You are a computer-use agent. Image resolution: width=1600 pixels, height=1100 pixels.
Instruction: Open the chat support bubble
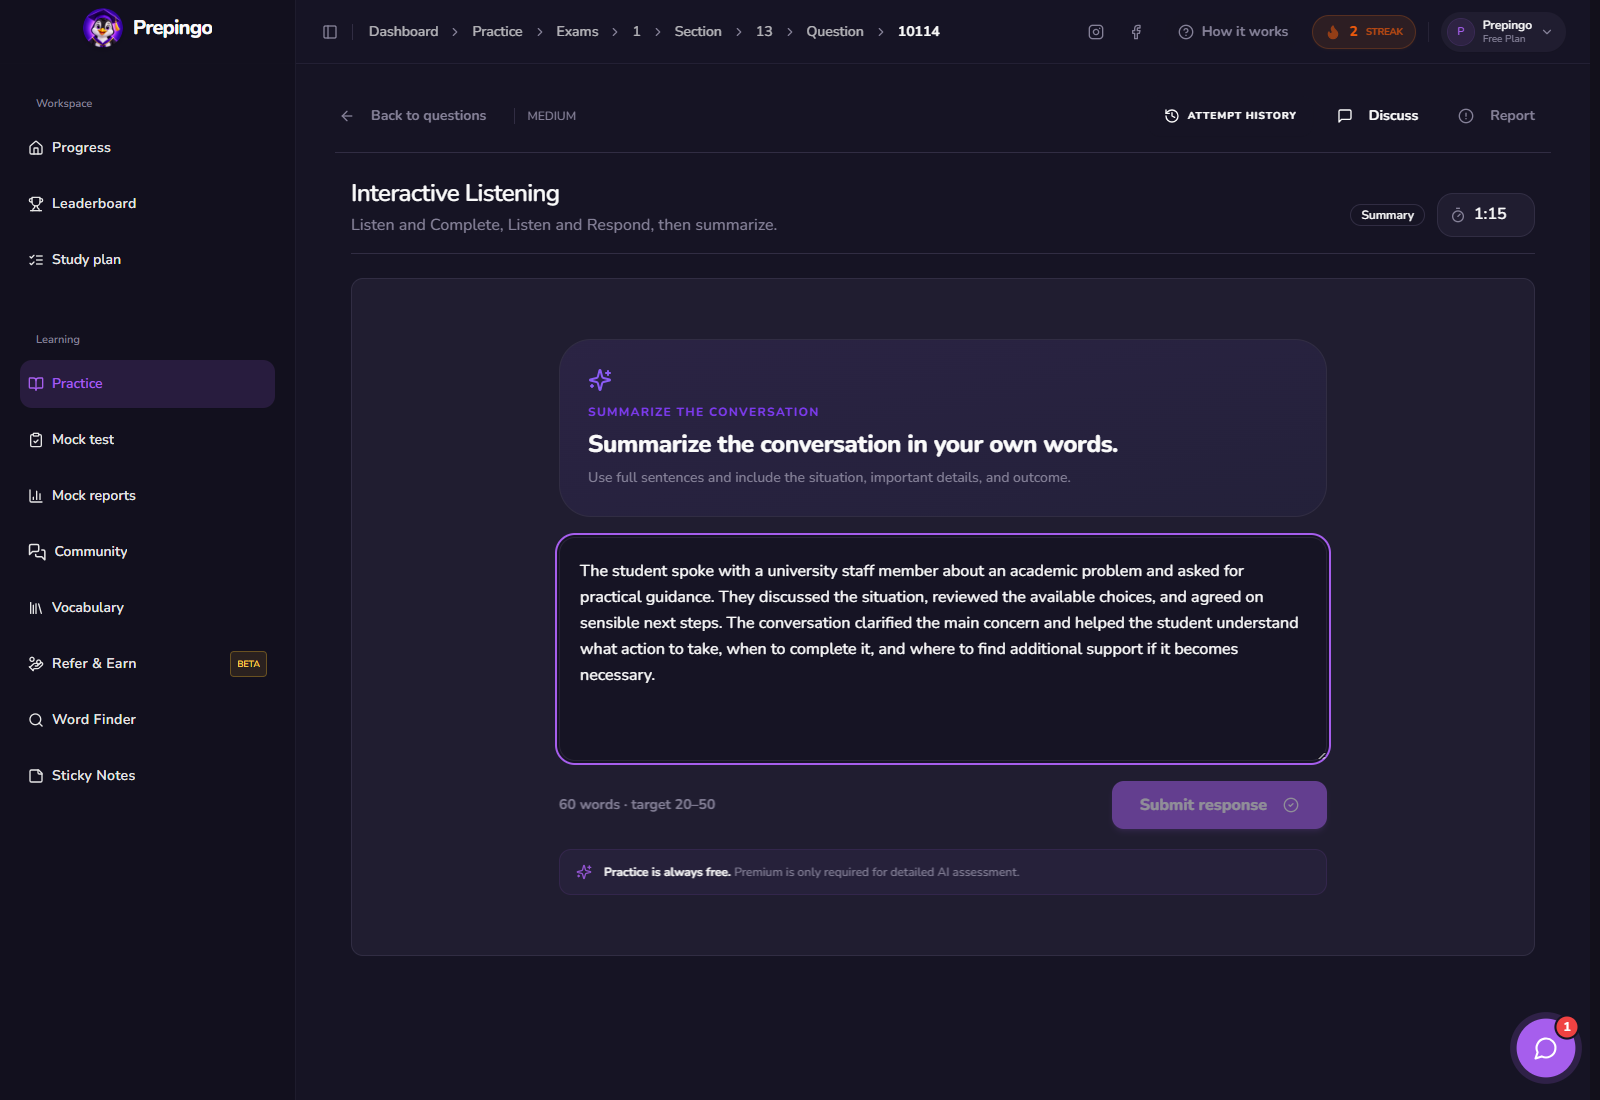coord(1545,1048)
